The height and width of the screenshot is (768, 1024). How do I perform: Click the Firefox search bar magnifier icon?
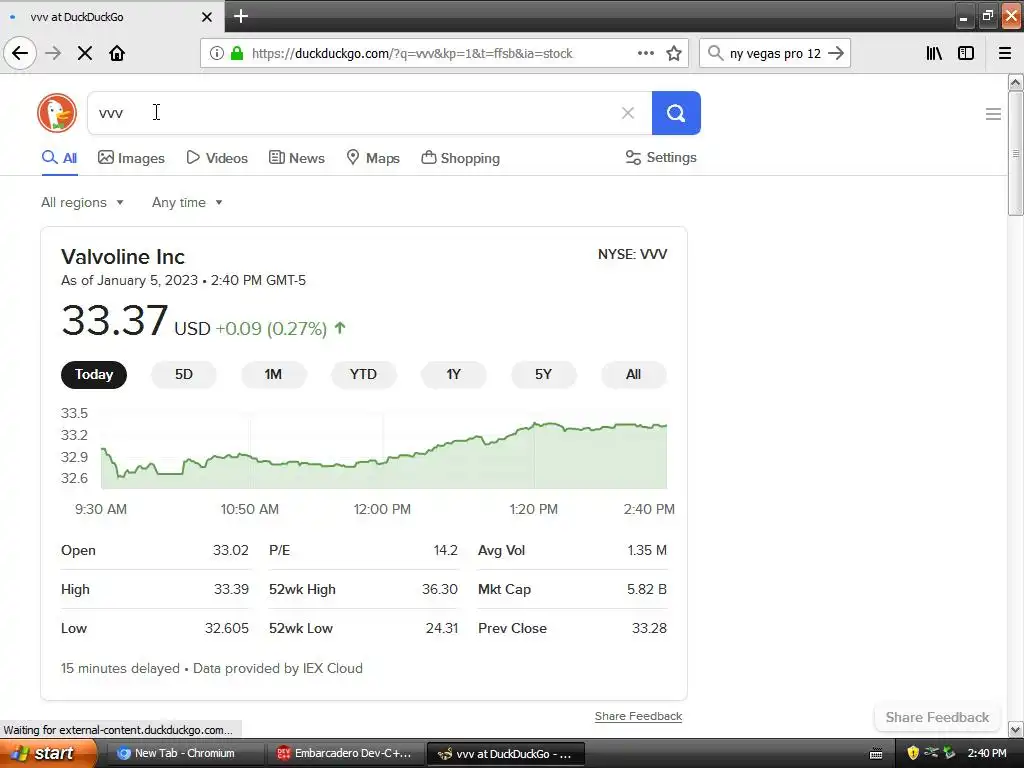click(x=715, y=53)
